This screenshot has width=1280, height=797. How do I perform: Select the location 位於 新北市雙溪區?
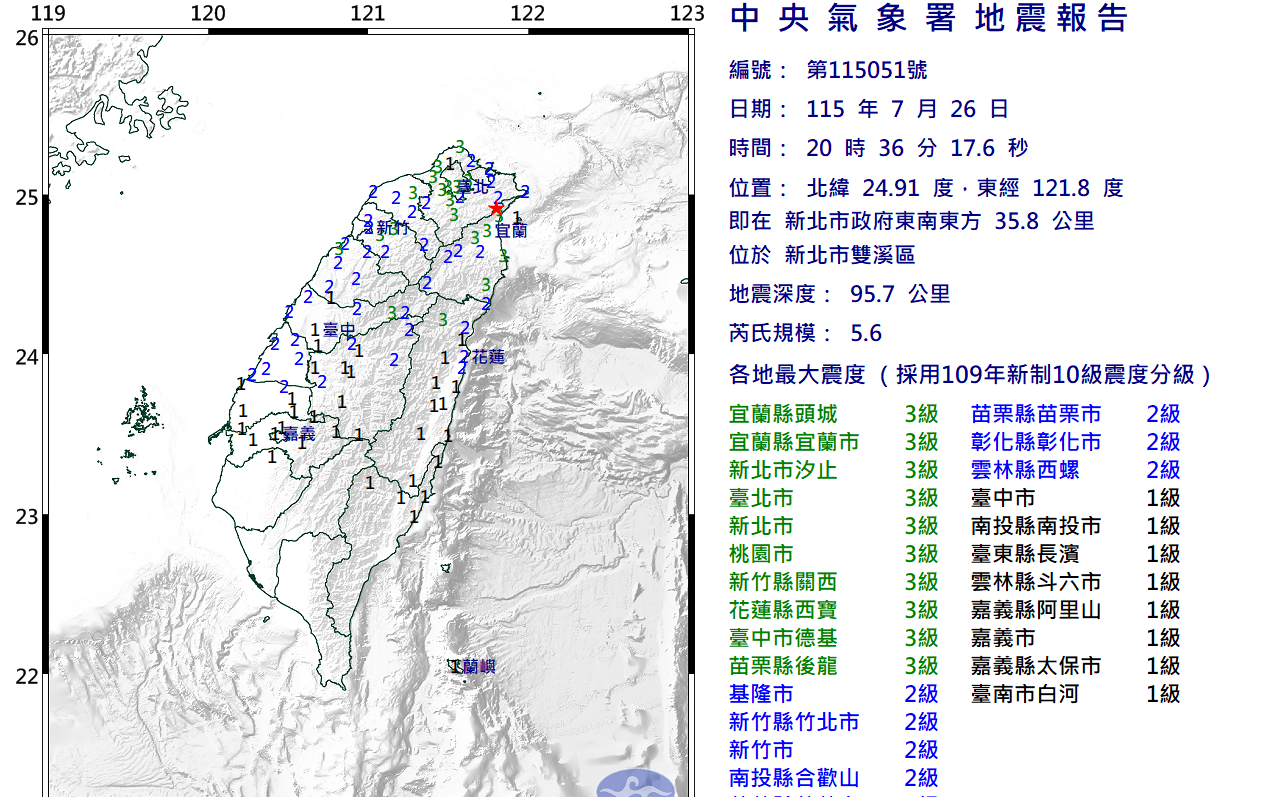(x=822, y=255)
